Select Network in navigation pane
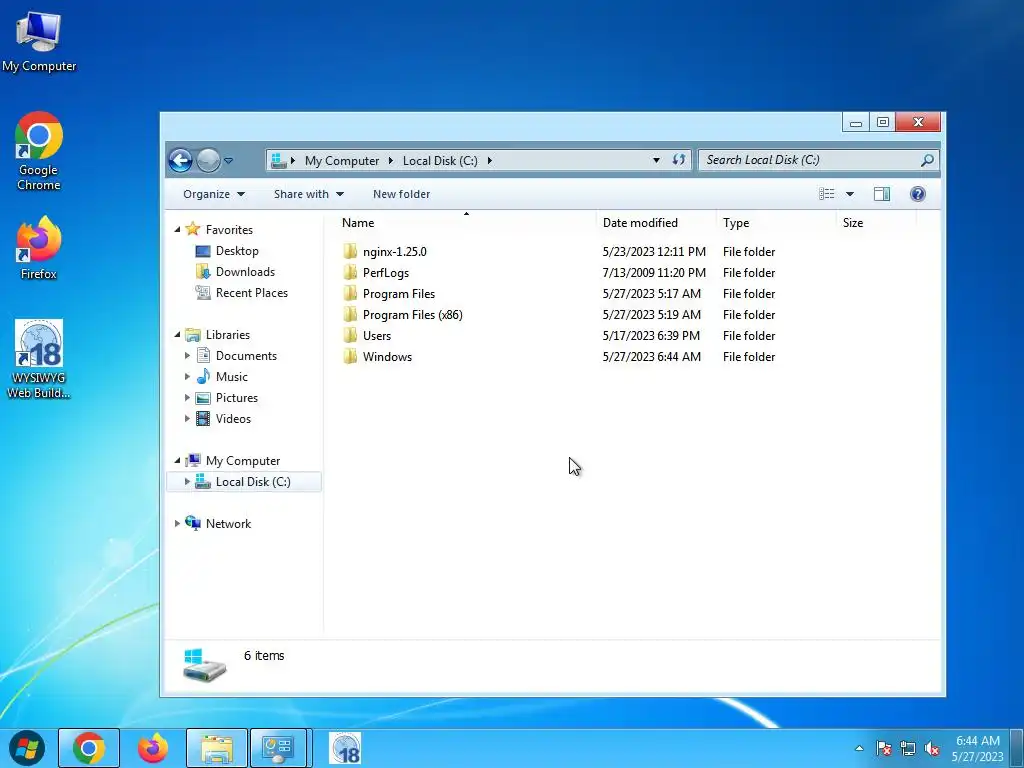1024x768 pixels. [x=228, y=524]
